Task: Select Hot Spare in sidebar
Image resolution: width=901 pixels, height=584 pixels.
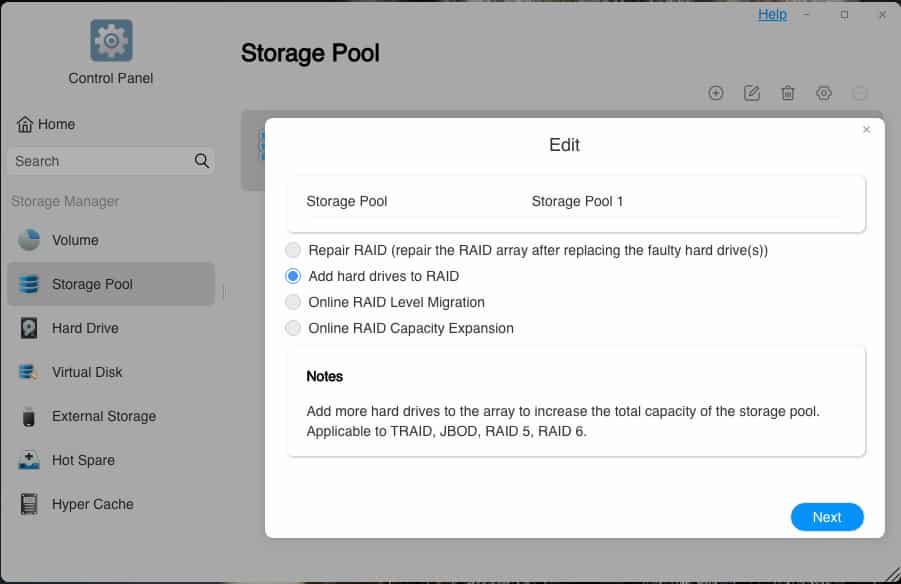Action: [x=83, y=460]
